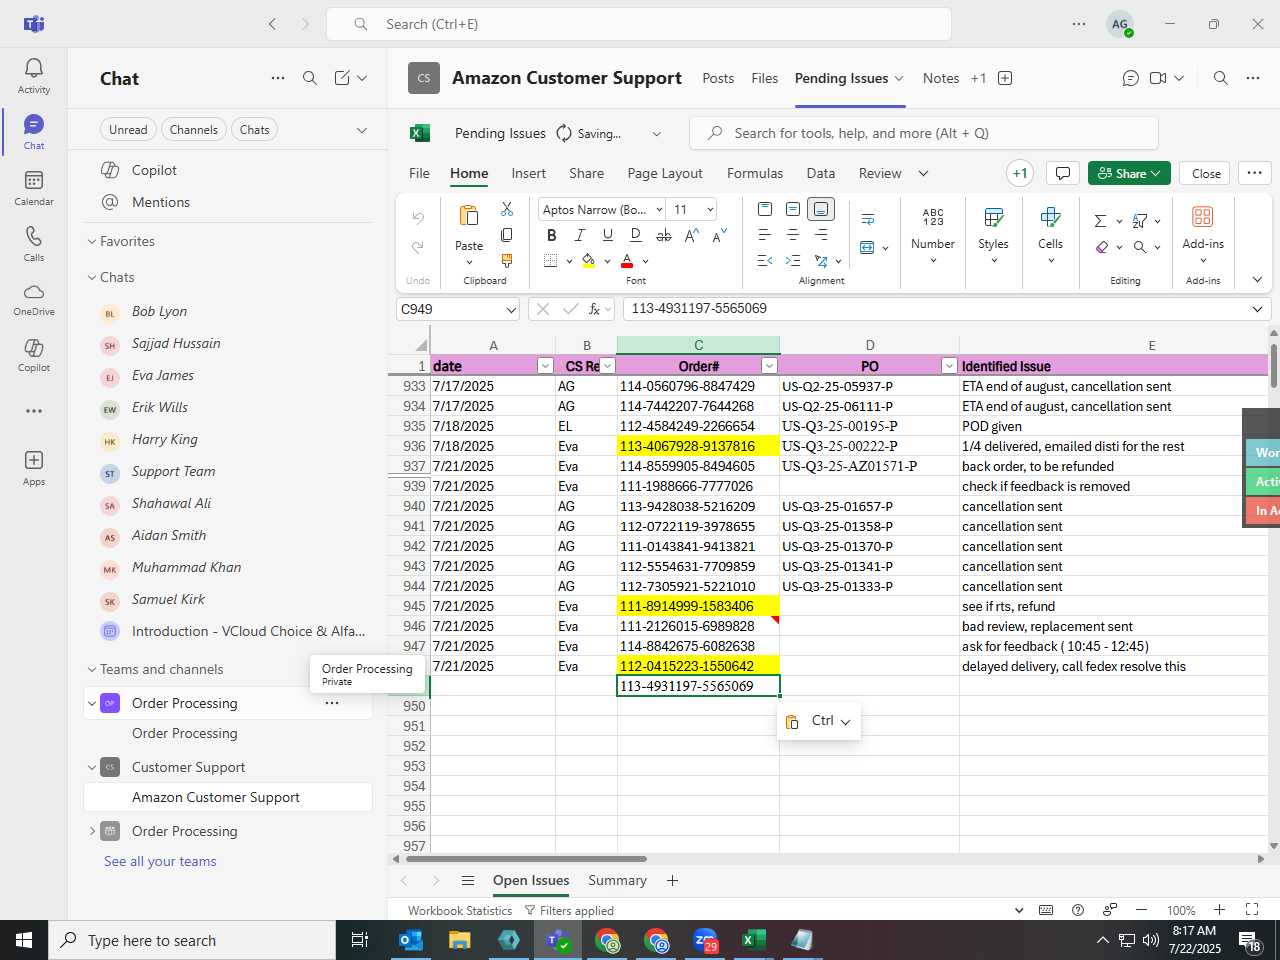Collapse the Favorites section
The image size is (1280, 960).
(92, 241)
